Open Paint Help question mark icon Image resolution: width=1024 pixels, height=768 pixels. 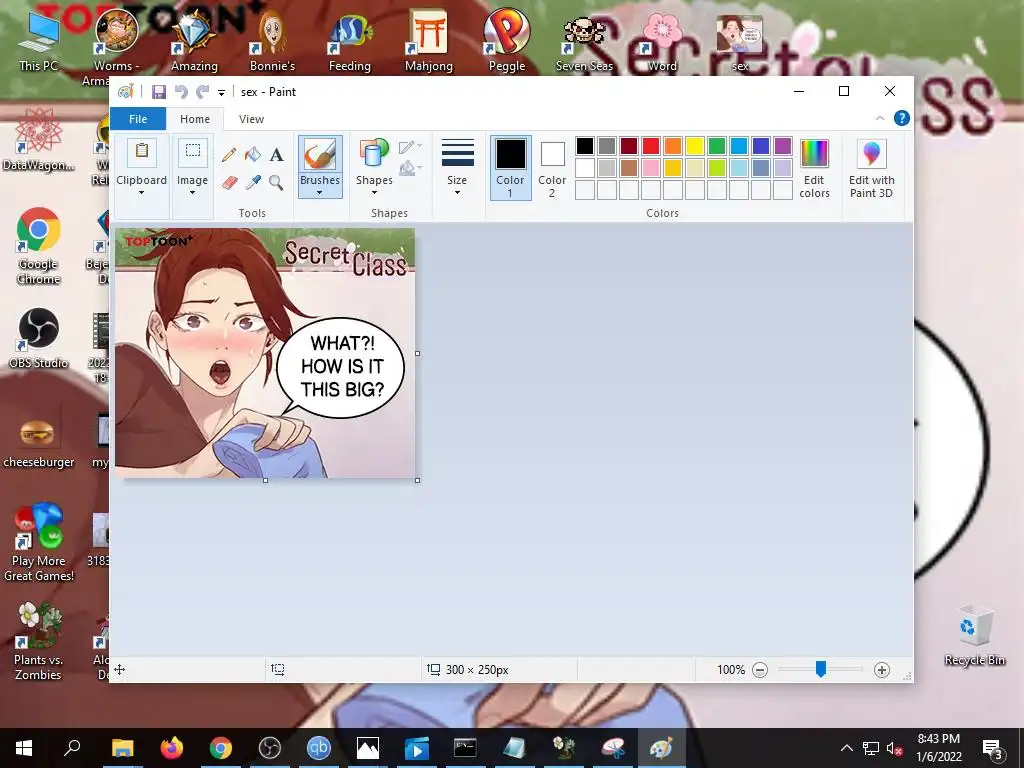902,118
